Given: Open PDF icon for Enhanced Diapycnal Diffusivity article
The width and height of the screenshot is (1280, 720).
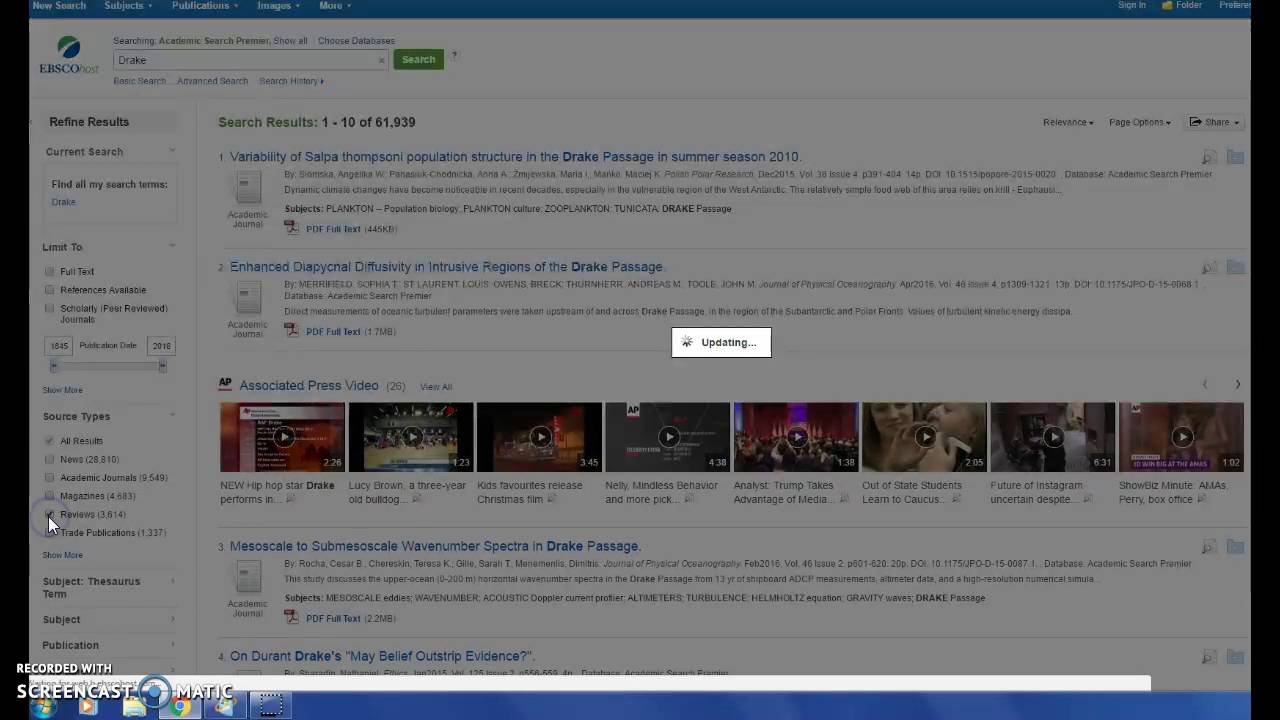Looking at the screenshot, I should (x=292, y=331).
